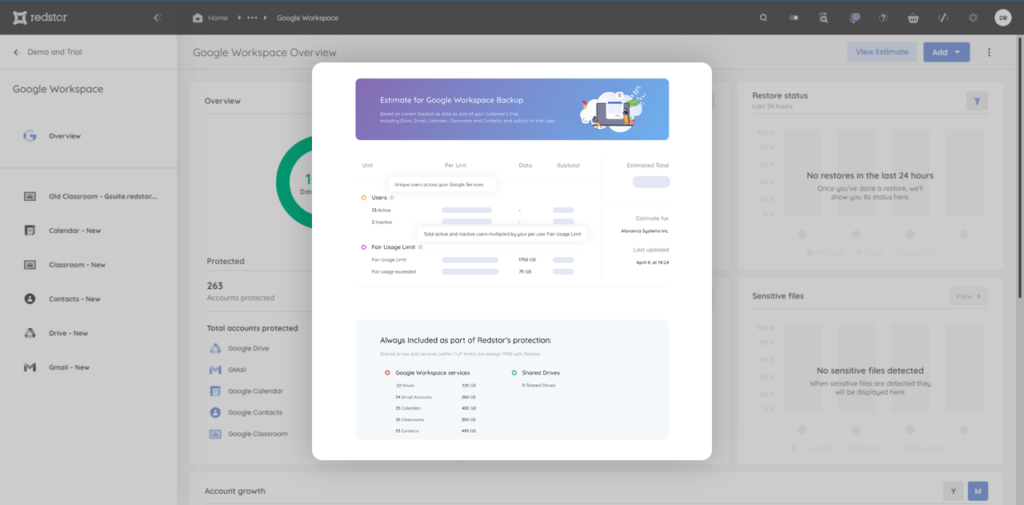Open the DB user avatar menu
The image size is (1024, 505).
[x=1002, y=18]
